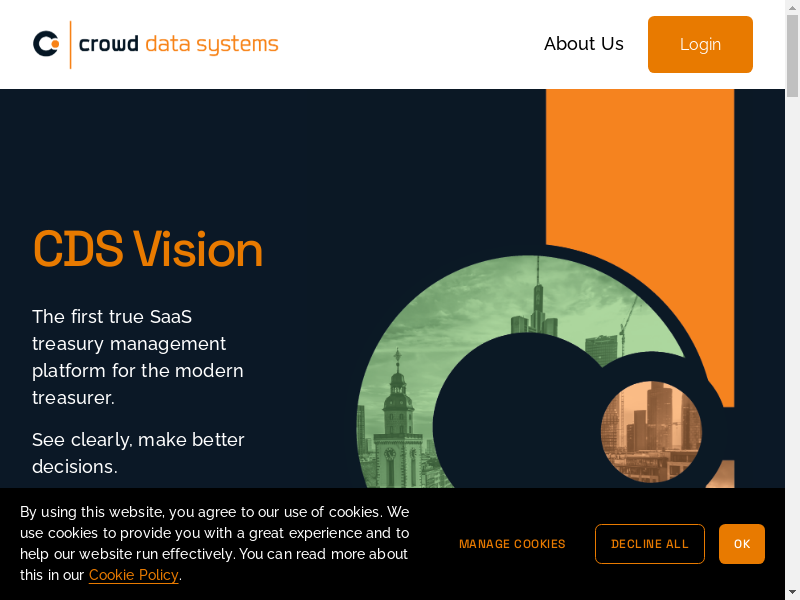Decline all cookies with Decline All
800x600 pixels.
(650, 544)
